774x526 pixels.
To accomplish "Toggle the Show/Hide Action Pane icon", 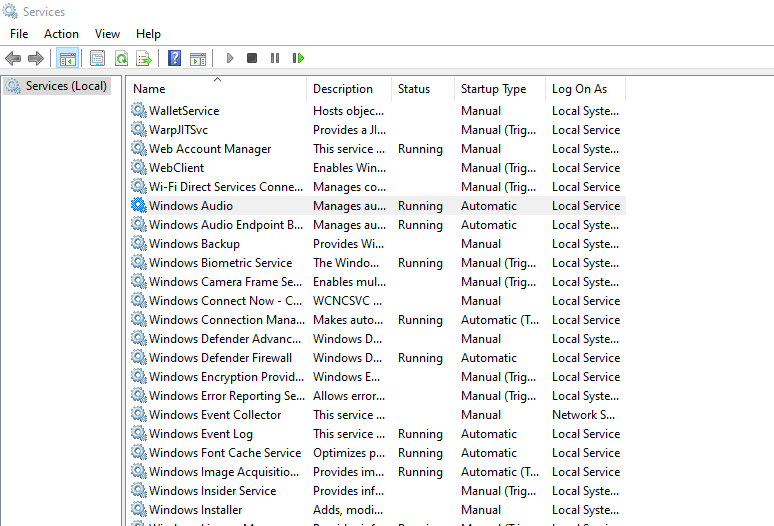I will [x=198, y=59].
